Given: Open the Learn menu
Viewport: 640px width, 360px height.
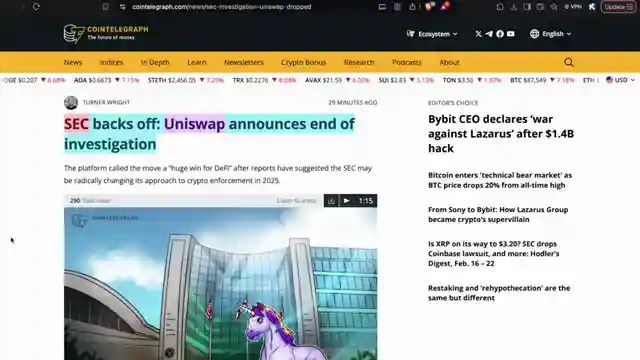Looking at the screenshot, I should (197, 62).
